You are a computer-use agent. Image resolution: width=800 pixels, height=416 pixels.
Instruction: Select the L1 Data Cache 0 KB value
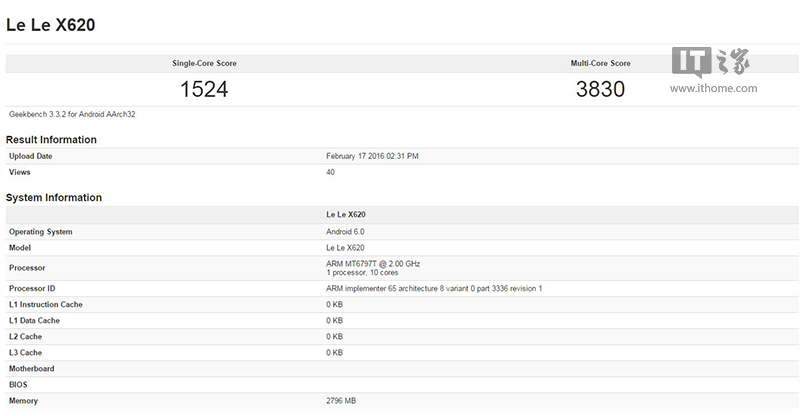click(x=335, y=321)
